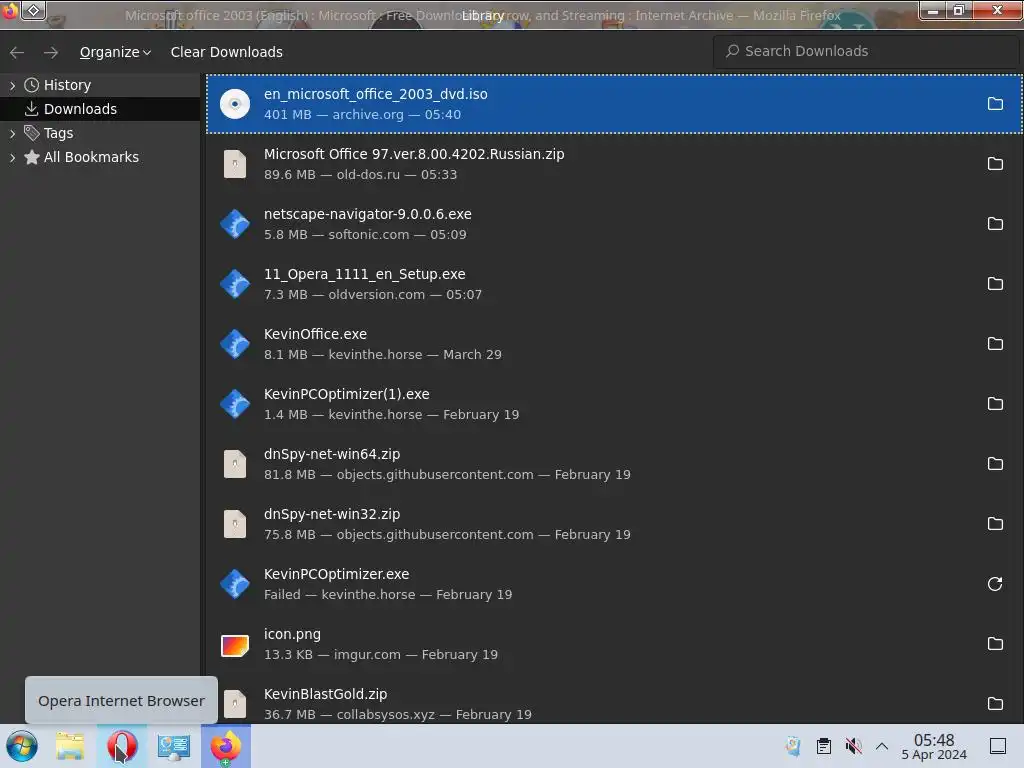1024x768 pixels.
Task: Click the show desktop tray button
Action: 998,746
